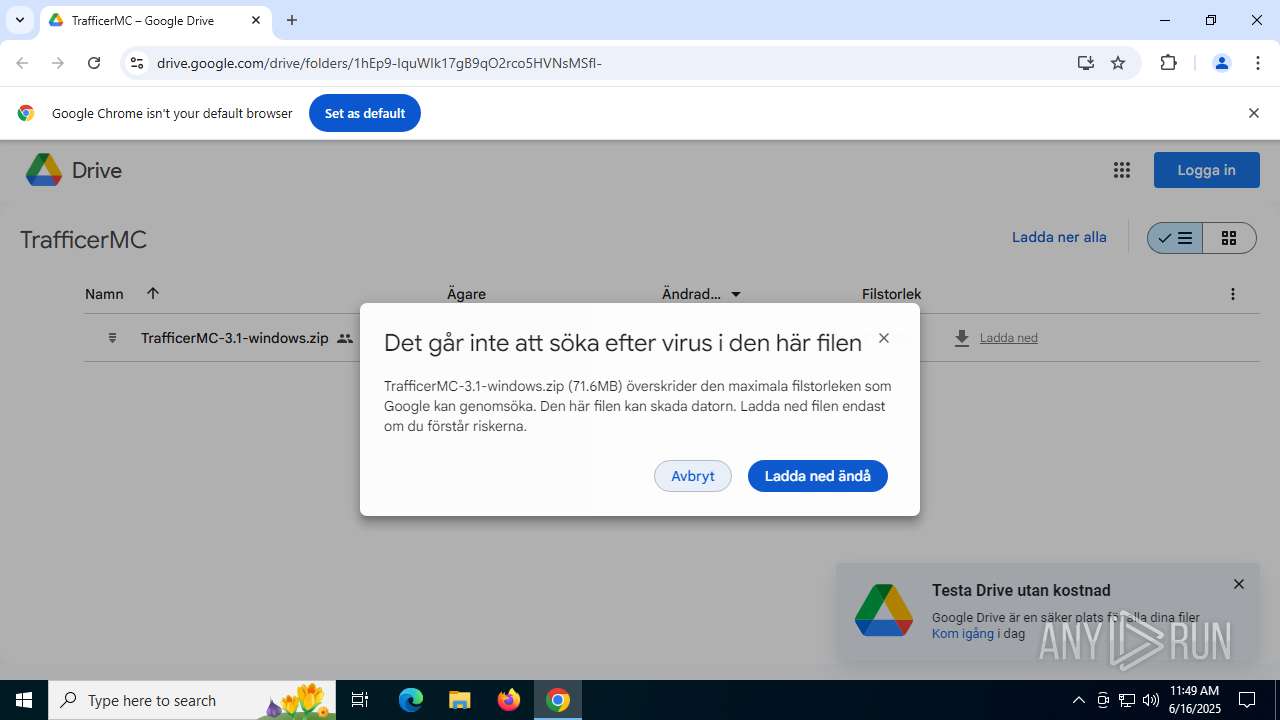The width and height of the screenshot is (1280, 720).
Task: Switch to grid view layout
Action: 1229,238
